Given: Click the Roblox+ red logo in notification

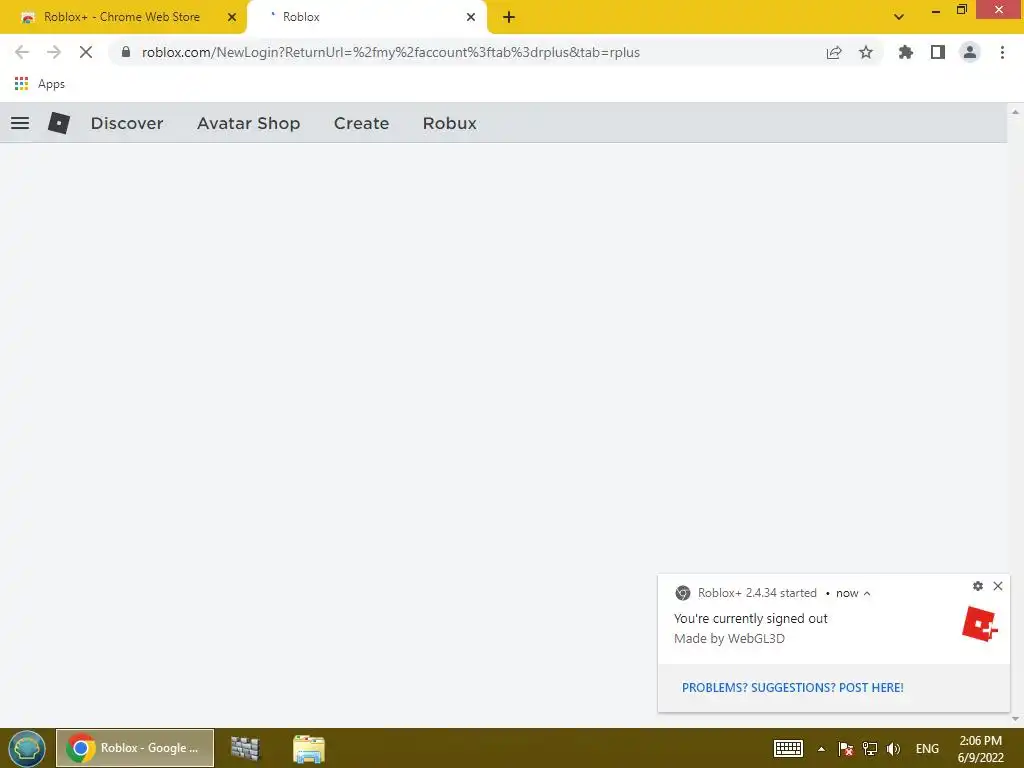Looking at the screenshot, I should [980, 624].
